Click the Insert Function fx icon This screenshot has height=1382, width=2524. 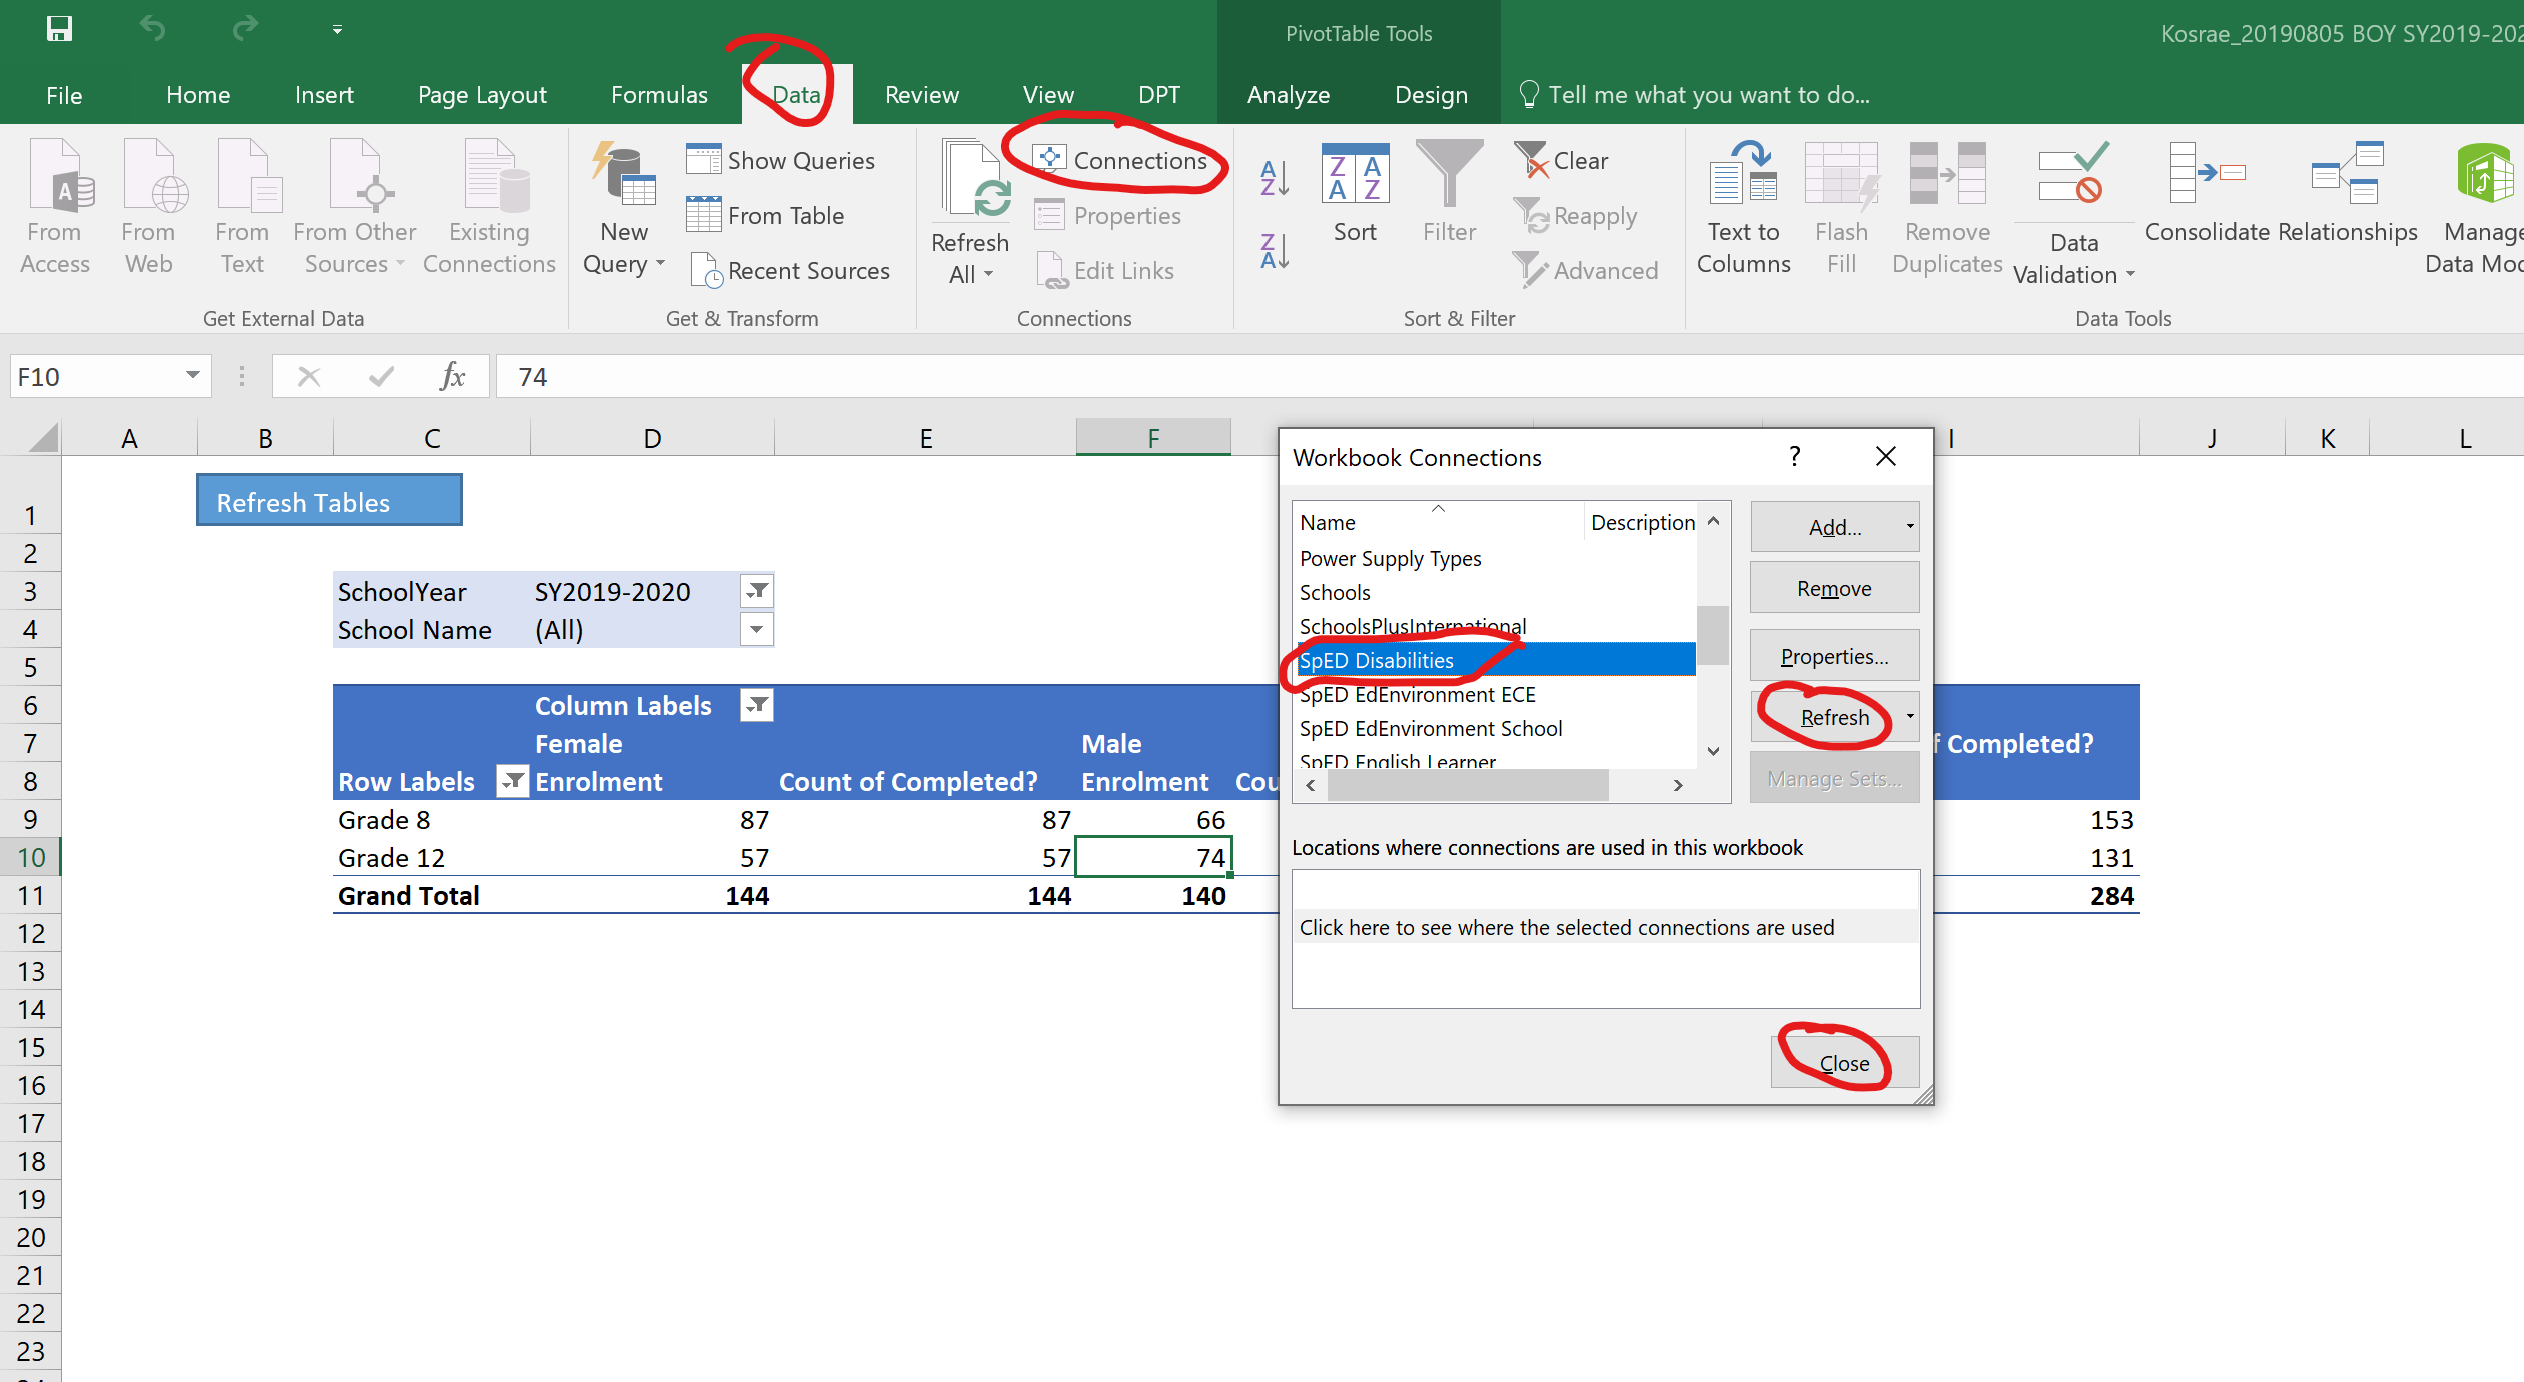coord(452,376)
